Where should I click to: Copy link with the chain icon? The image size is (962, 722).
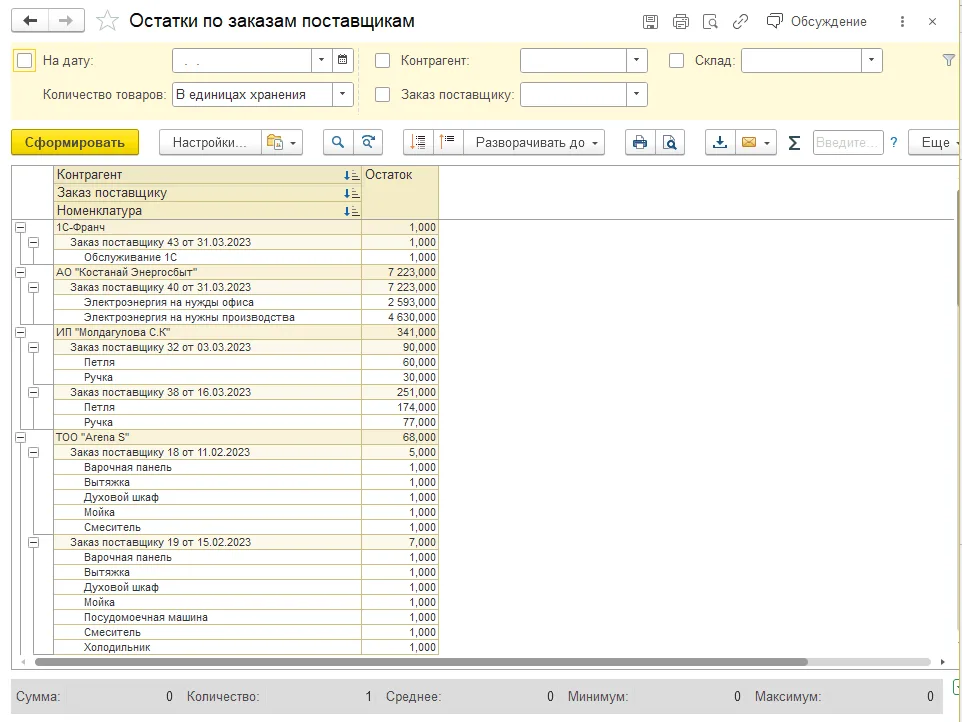(741, 22)
